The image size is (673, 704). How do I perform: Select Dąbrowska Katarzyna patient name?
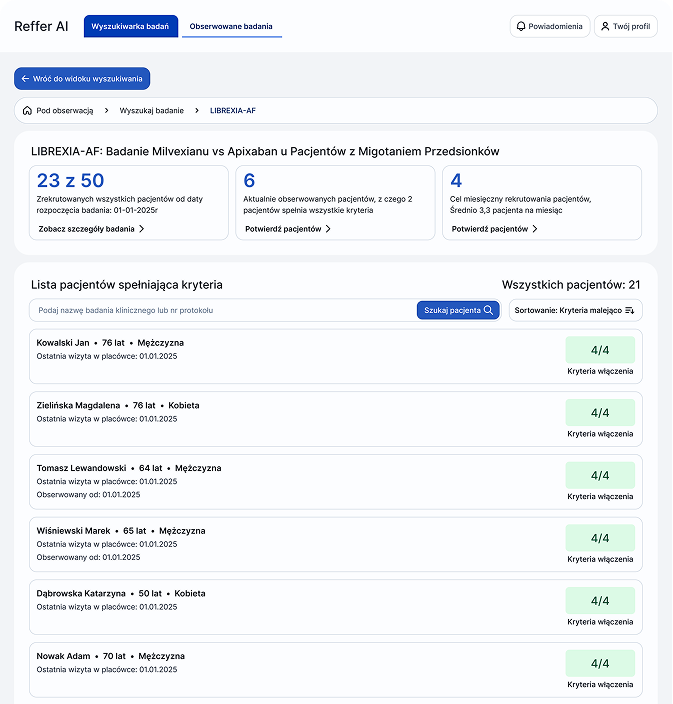[x=81, y=594]
